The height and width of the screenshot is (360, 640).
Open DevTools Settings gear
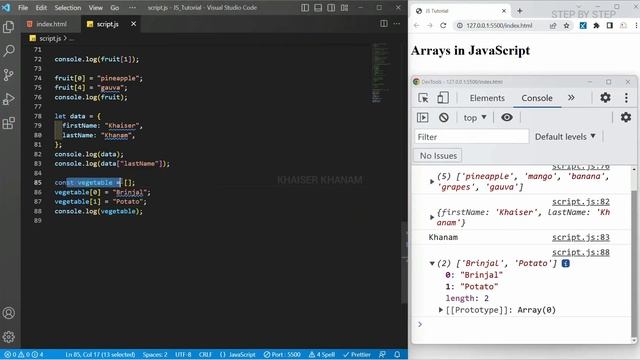605,98
